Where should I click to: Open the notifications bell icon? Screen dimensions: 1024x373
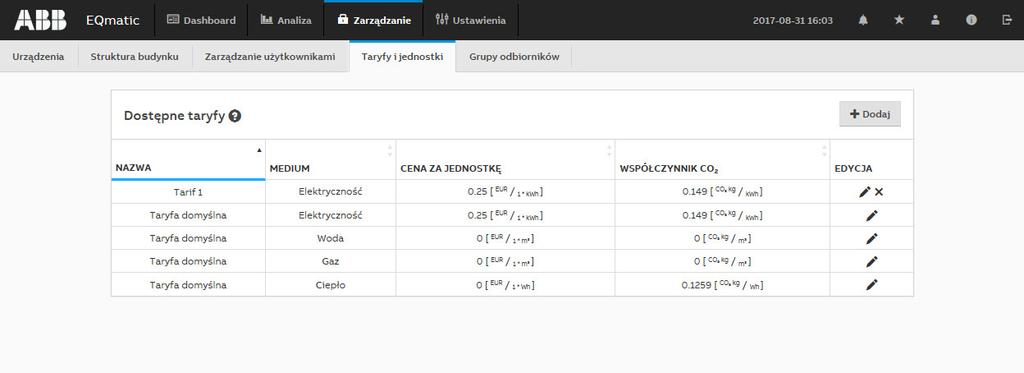pos(863,20)
